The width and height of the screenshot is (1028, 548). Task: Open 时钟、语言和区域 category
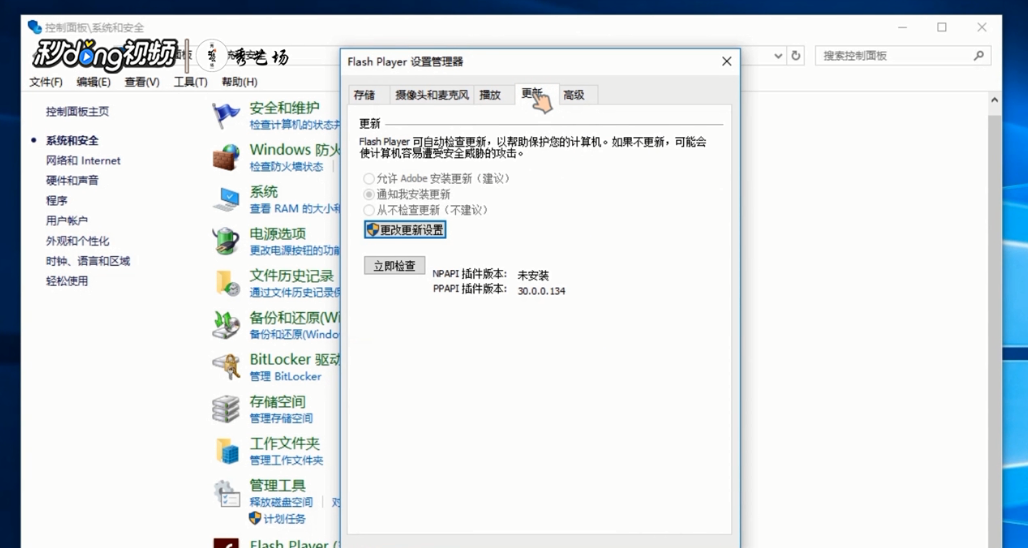click(x=88, y=261)
